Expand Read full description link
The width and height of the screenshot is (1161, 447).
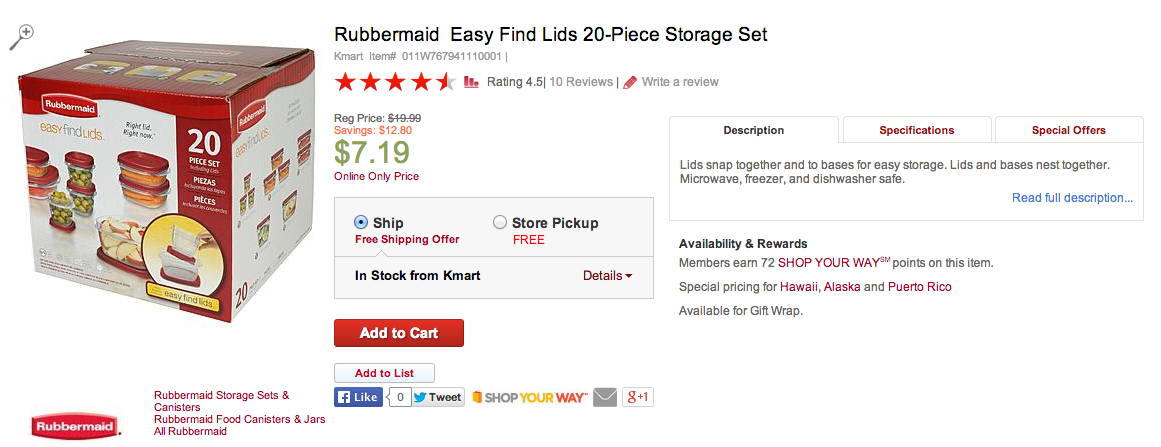coord(1072,198)
